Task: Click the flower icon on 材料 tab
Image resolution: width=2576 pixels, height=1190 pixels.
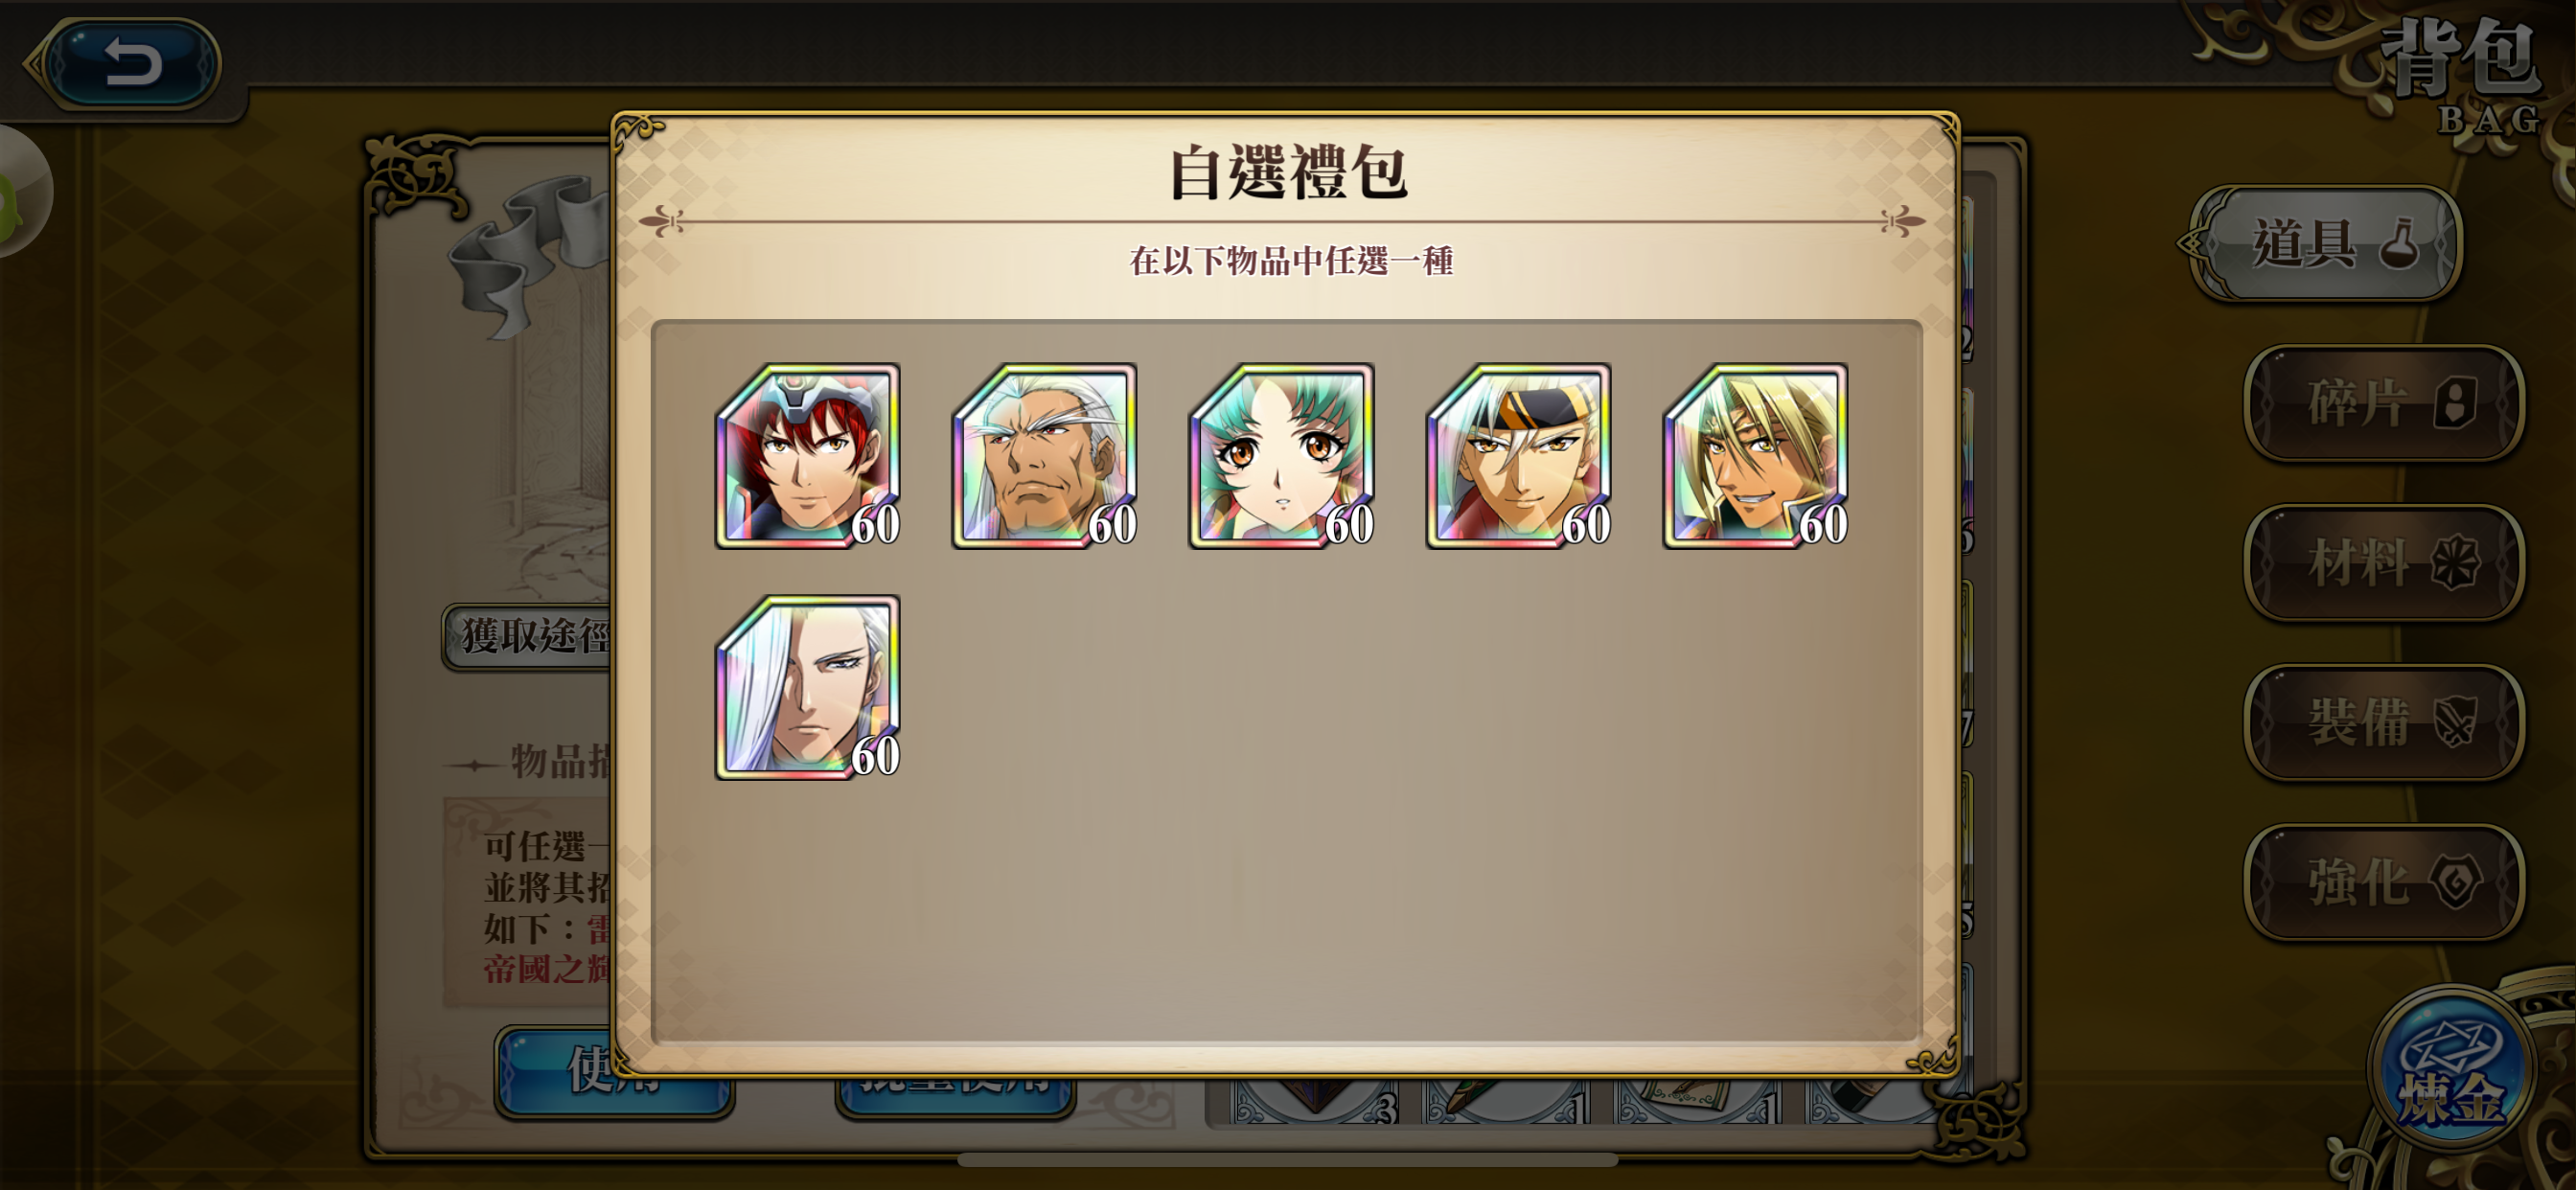Action: pos(2456,562)
